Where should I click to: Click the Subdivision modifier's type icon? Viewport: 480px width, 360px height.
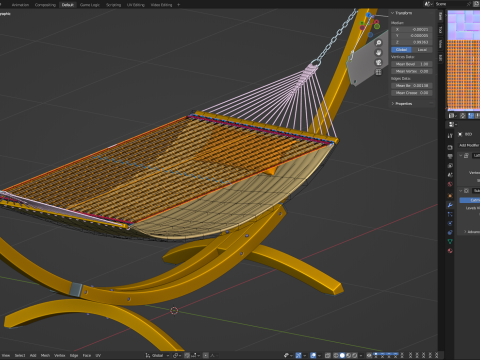(x=466, y=191)
